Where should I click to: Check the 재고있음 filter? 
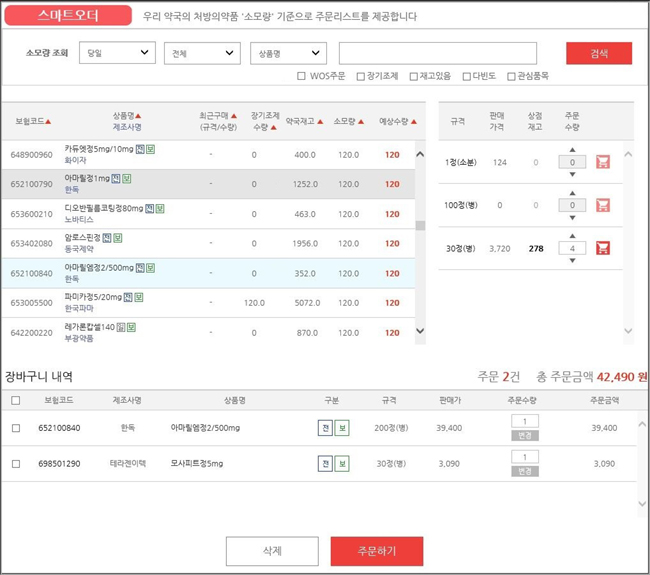coord(413,76)
